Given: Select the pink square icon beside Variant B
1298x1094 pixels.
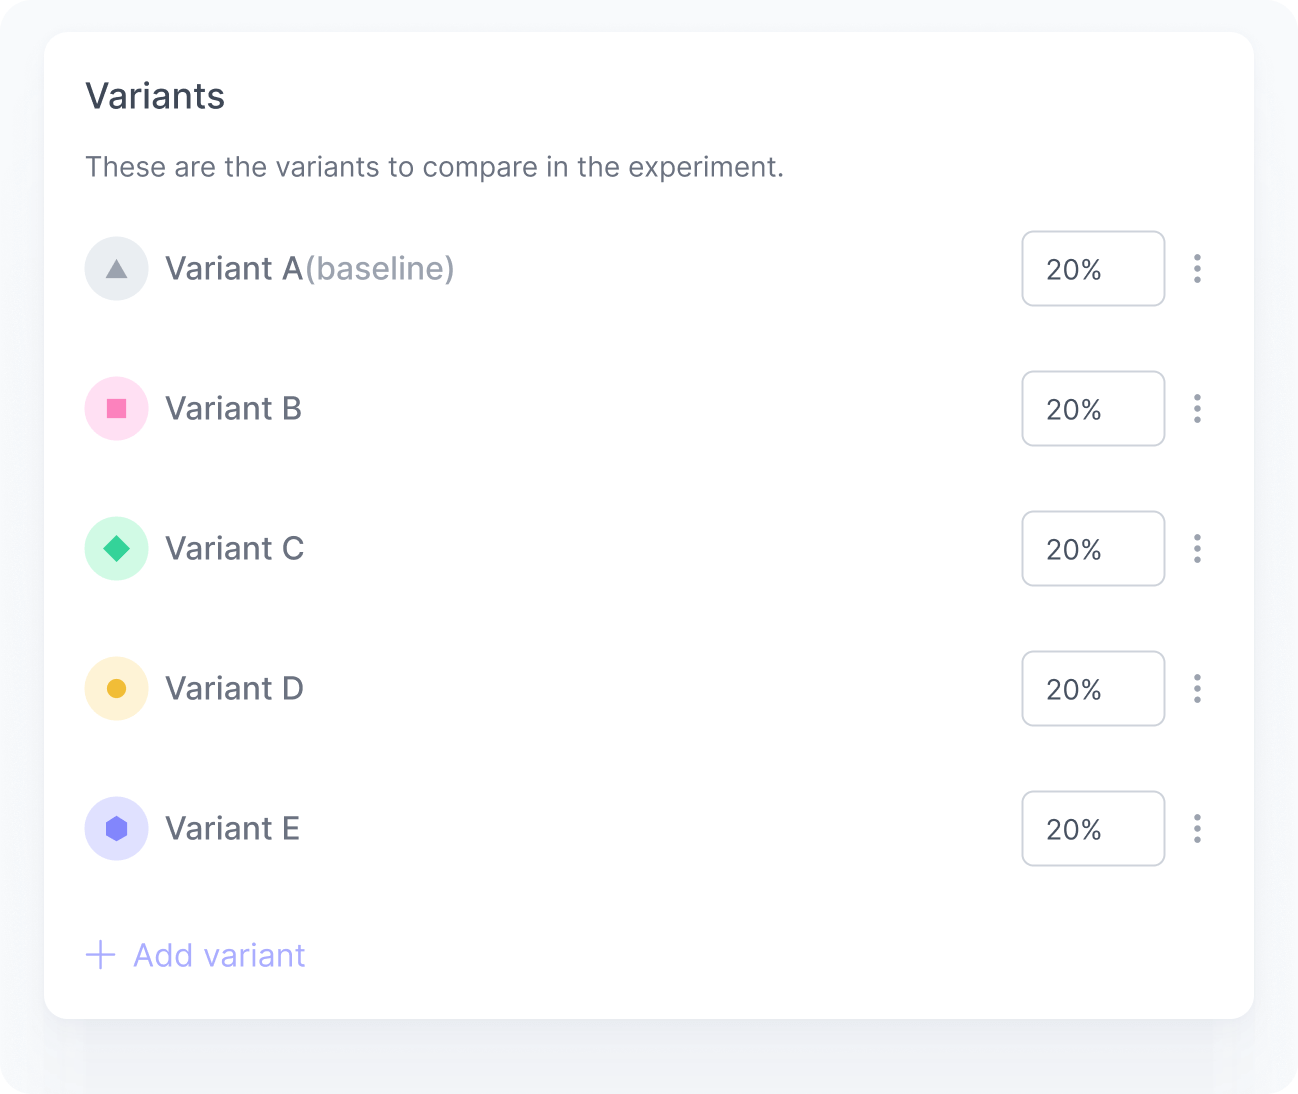Looking at the screenshot, I should tap(116, 408).
